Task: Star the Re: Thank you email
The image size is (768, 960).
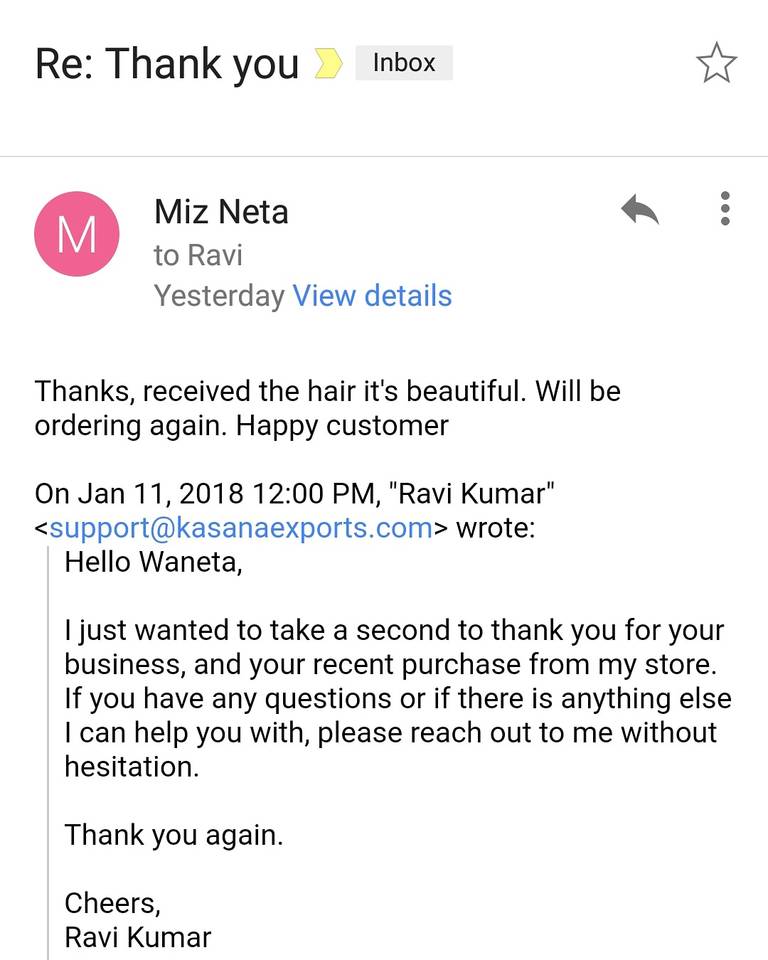Action: (x=716, y=65)
